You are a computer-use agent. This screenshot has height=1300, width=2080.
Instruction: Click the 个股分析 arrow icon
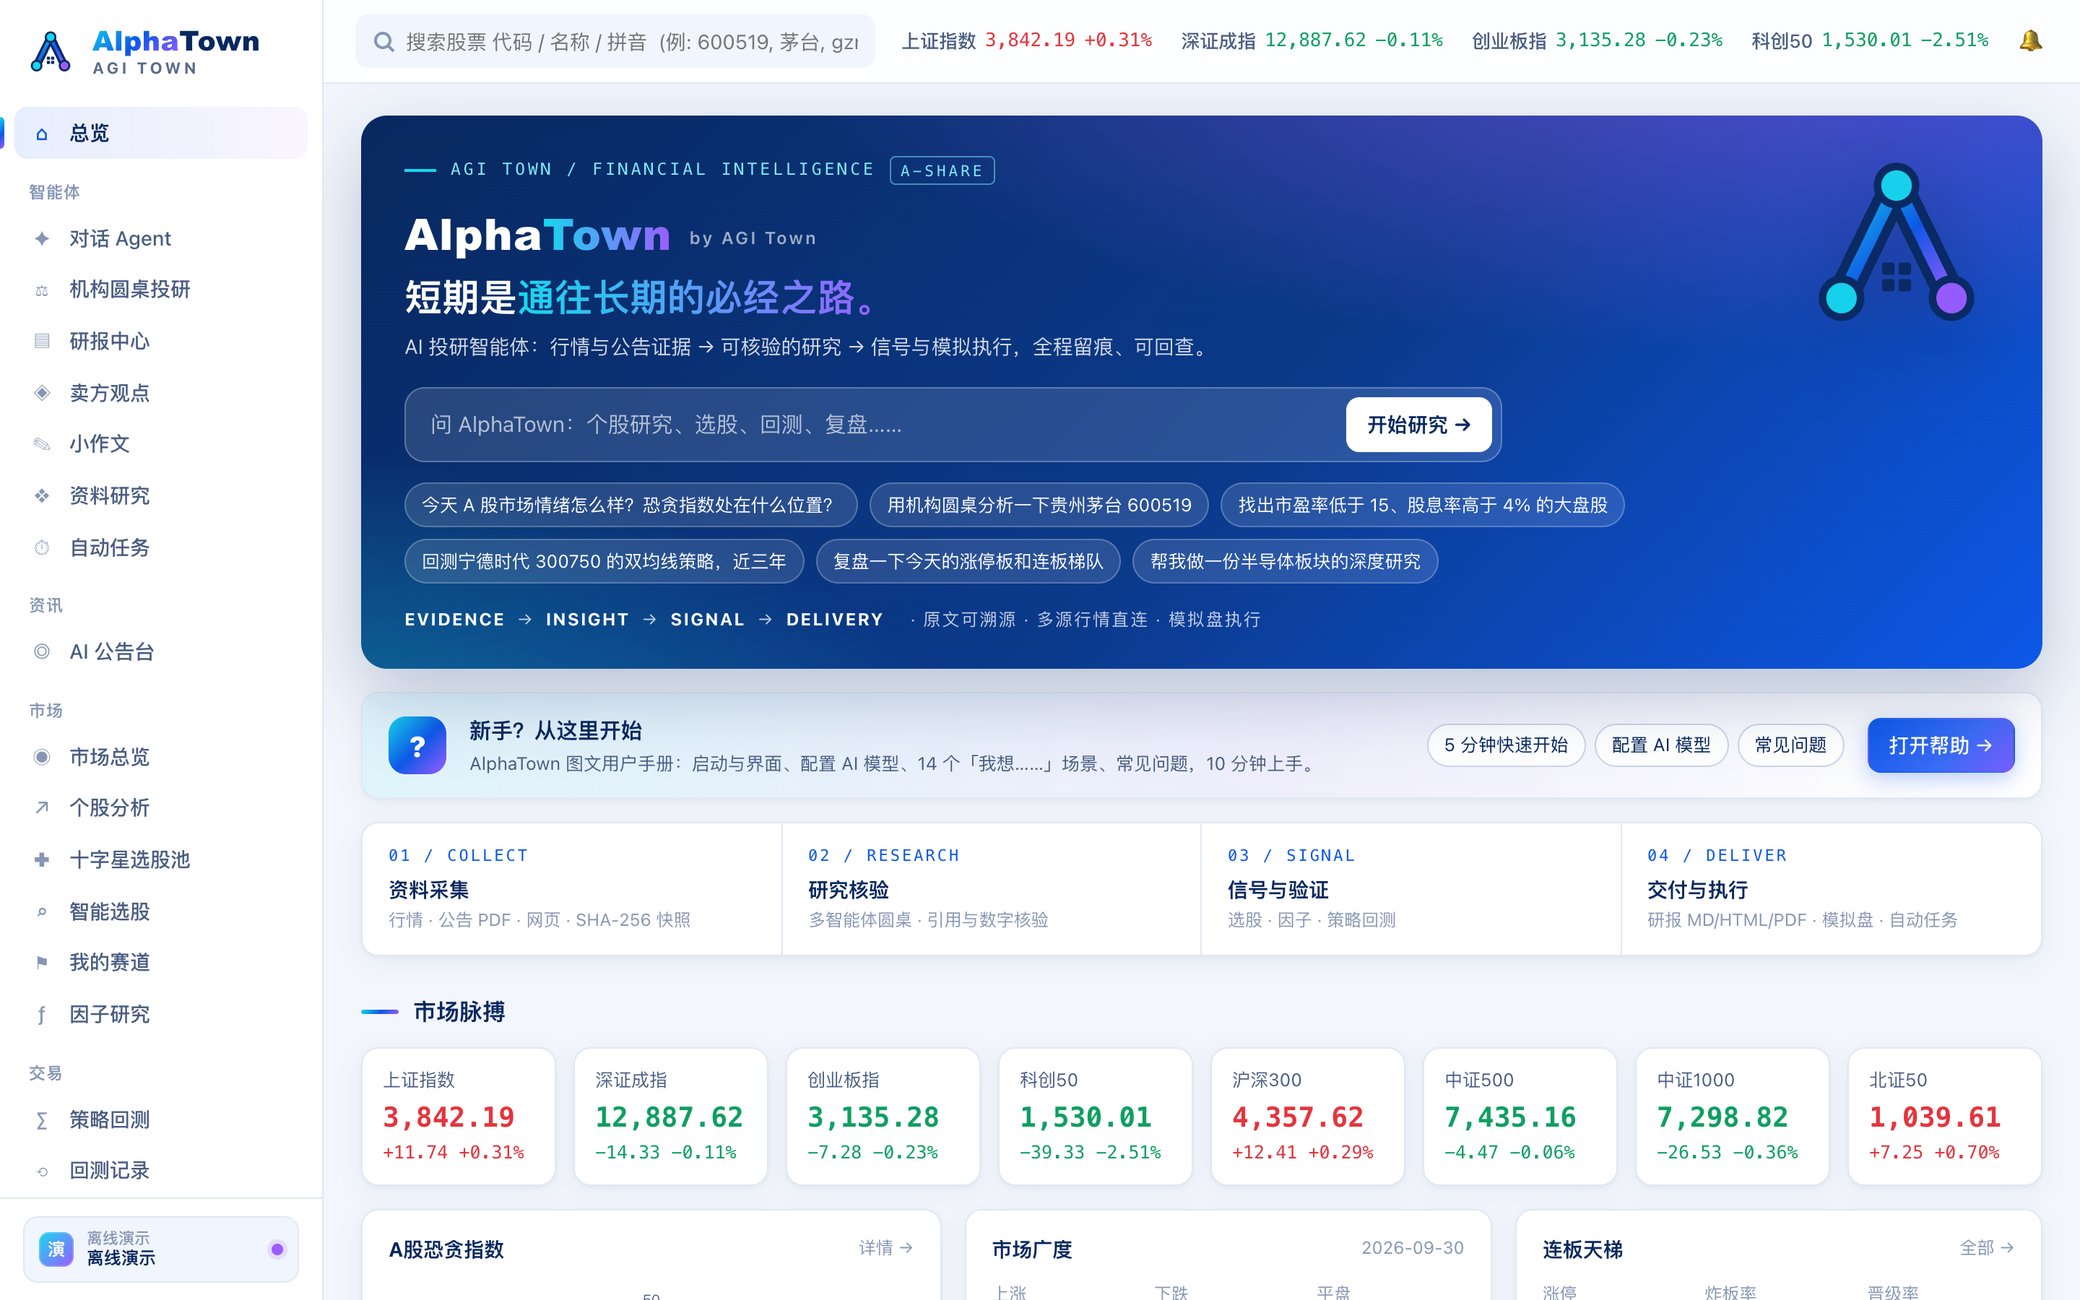42,808
